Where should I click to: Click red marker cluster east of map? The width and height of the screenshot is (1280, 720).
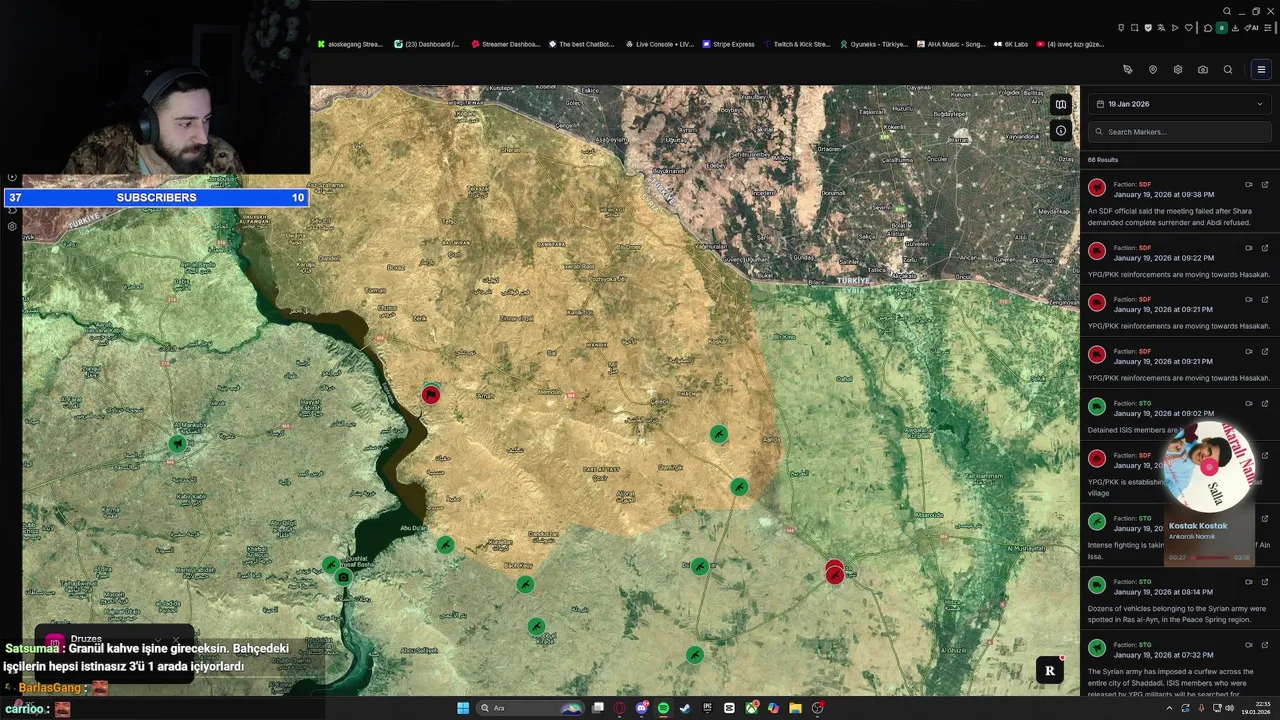click(835, 572)
